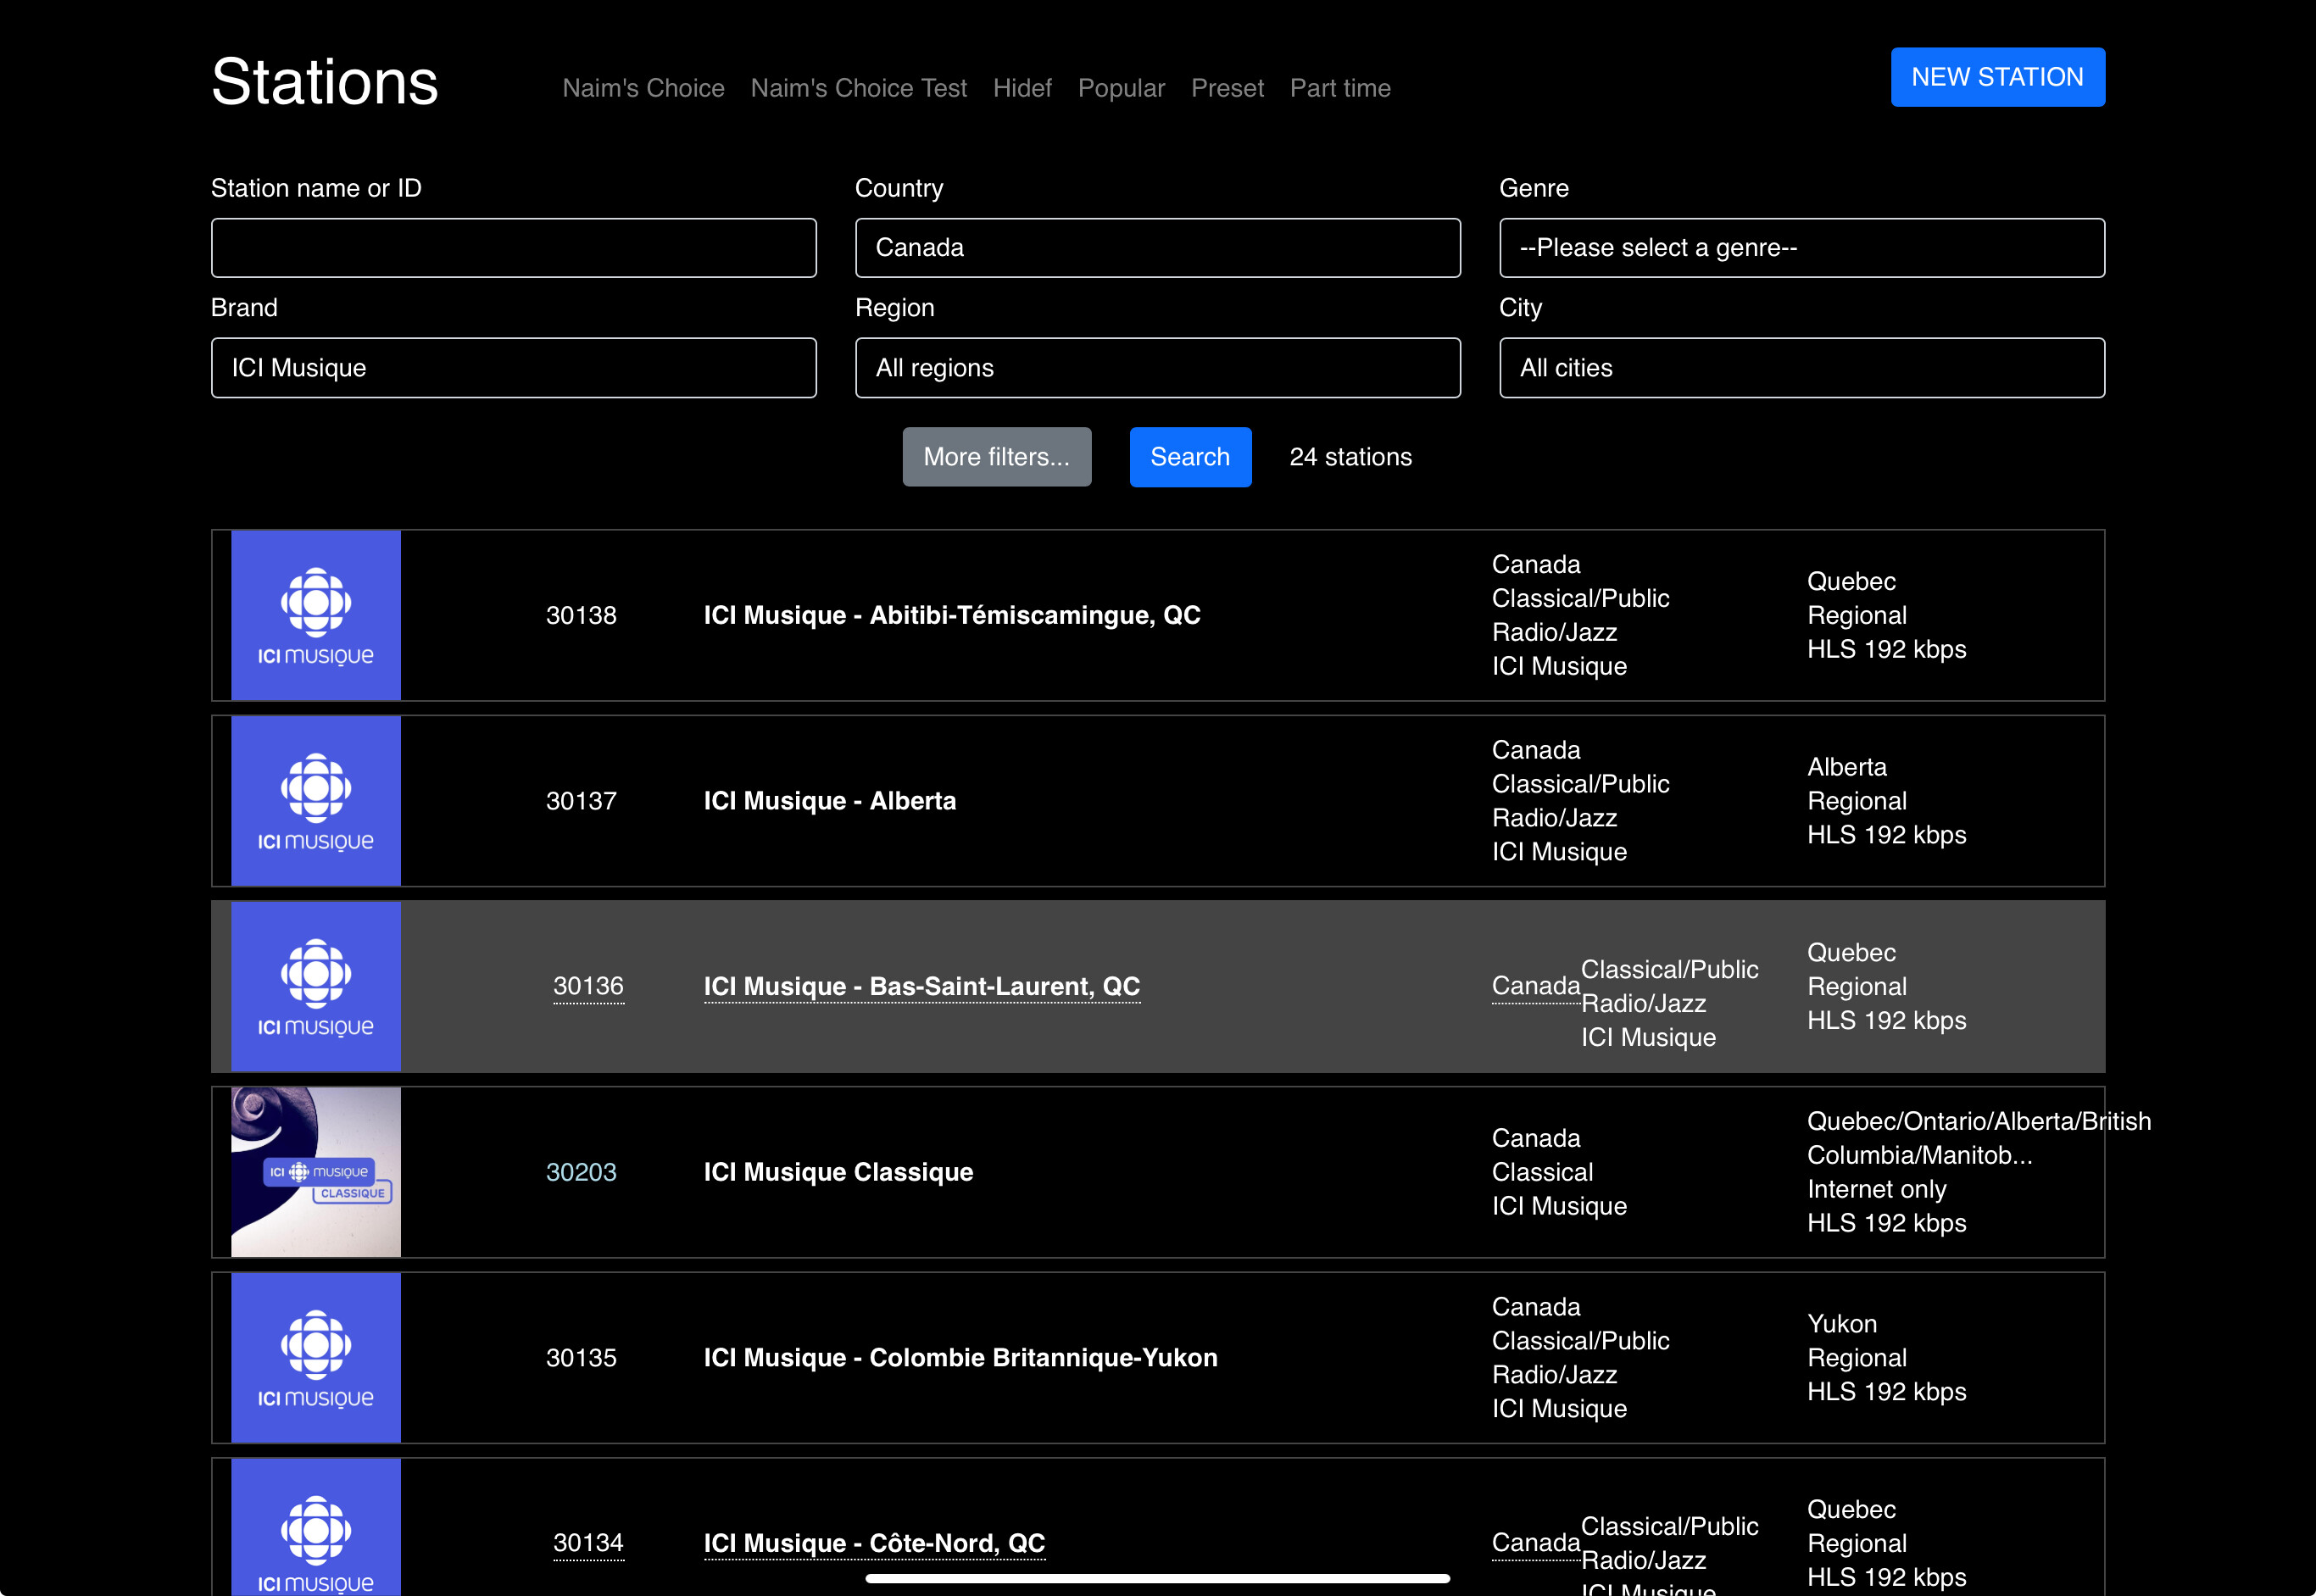The width and height of the screenshot is (2316, 1596).
Task: Click Yukon region text
Action: (1841, 1324)
